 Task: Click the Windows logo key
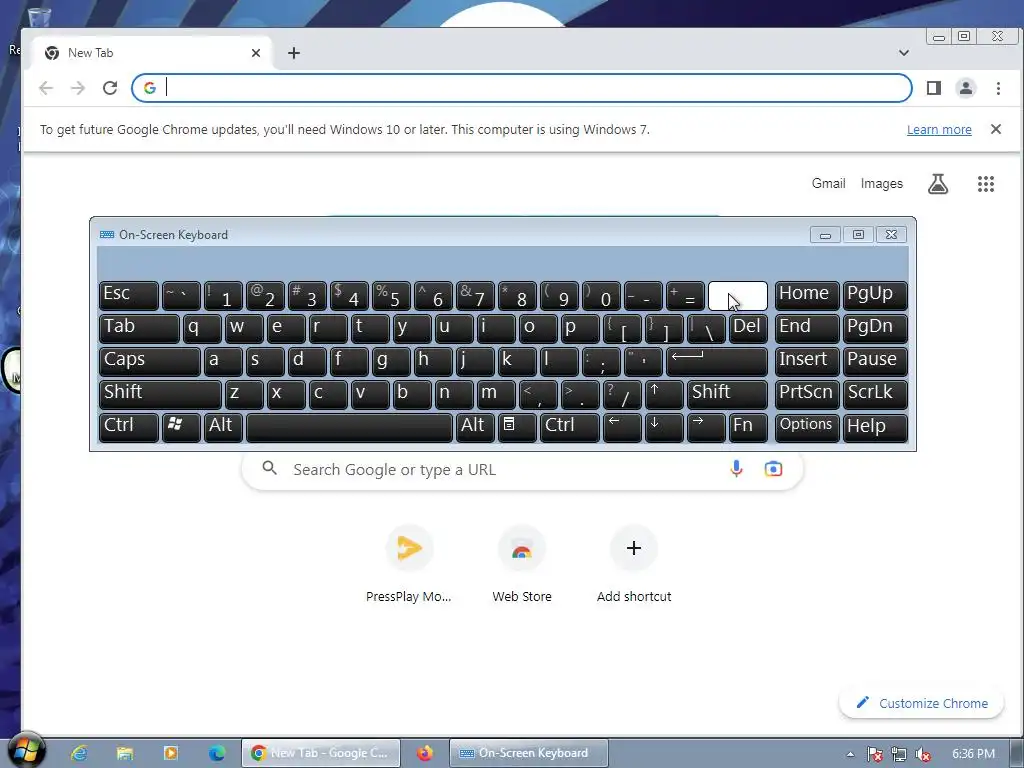pos(181,426)
